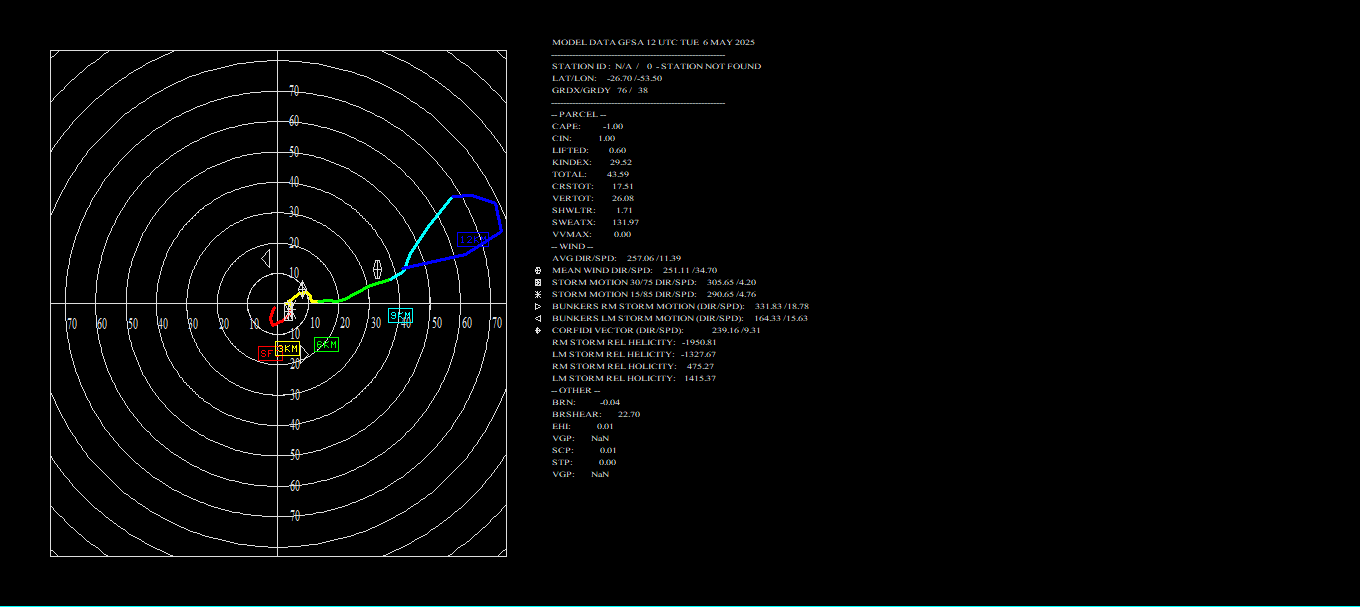Click the Bunkers LM left-pointing triangle legend symbol
Viewport: 1360px width, 607px height.
[538, 318]
